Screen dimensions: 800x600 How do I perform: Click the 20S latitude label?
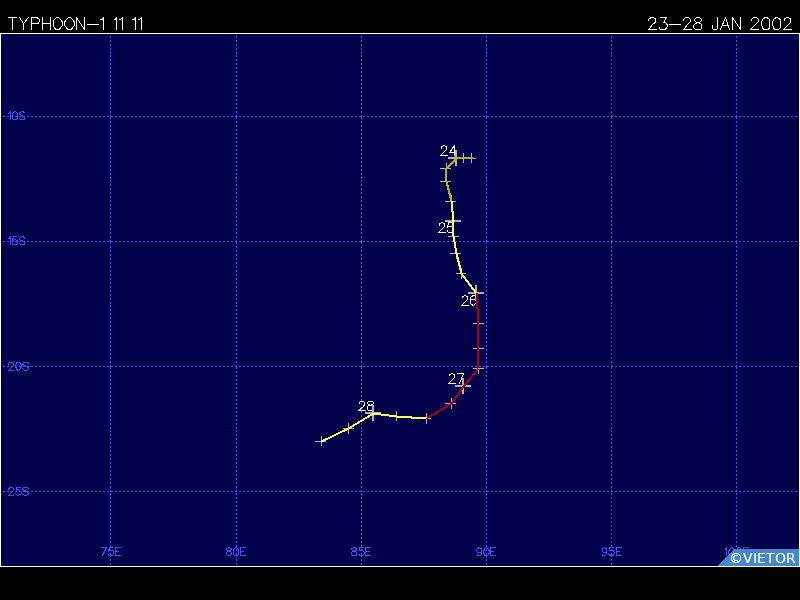tap(18, 366)
